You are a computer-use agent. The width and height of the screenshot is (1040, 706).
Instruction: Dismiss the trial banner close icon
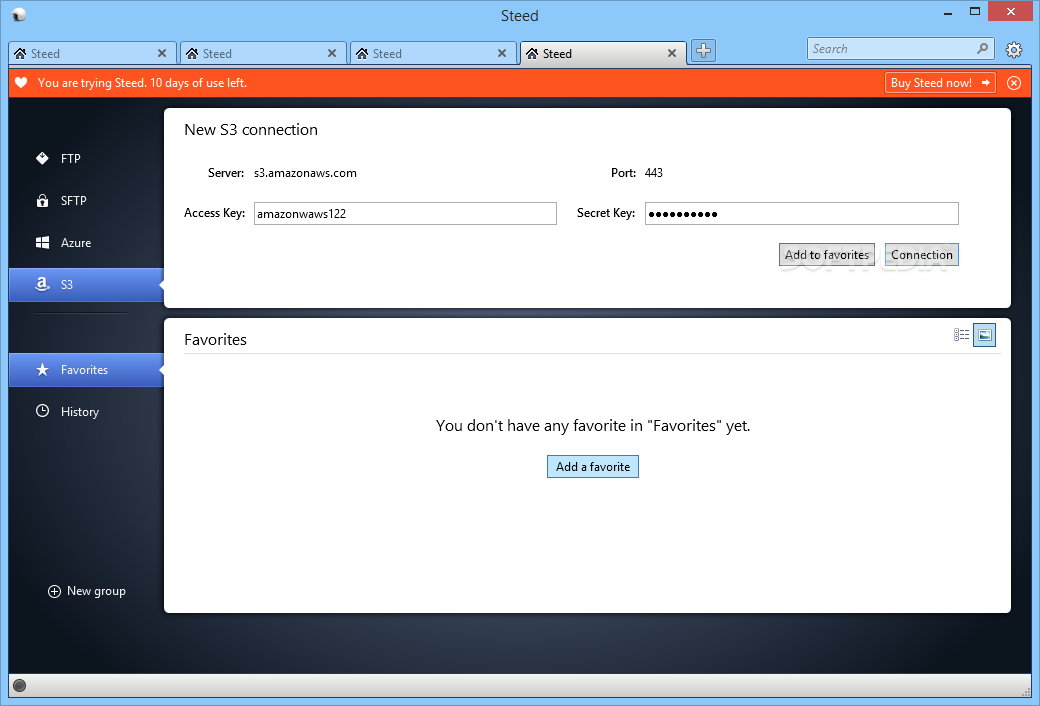(1013, 83)
